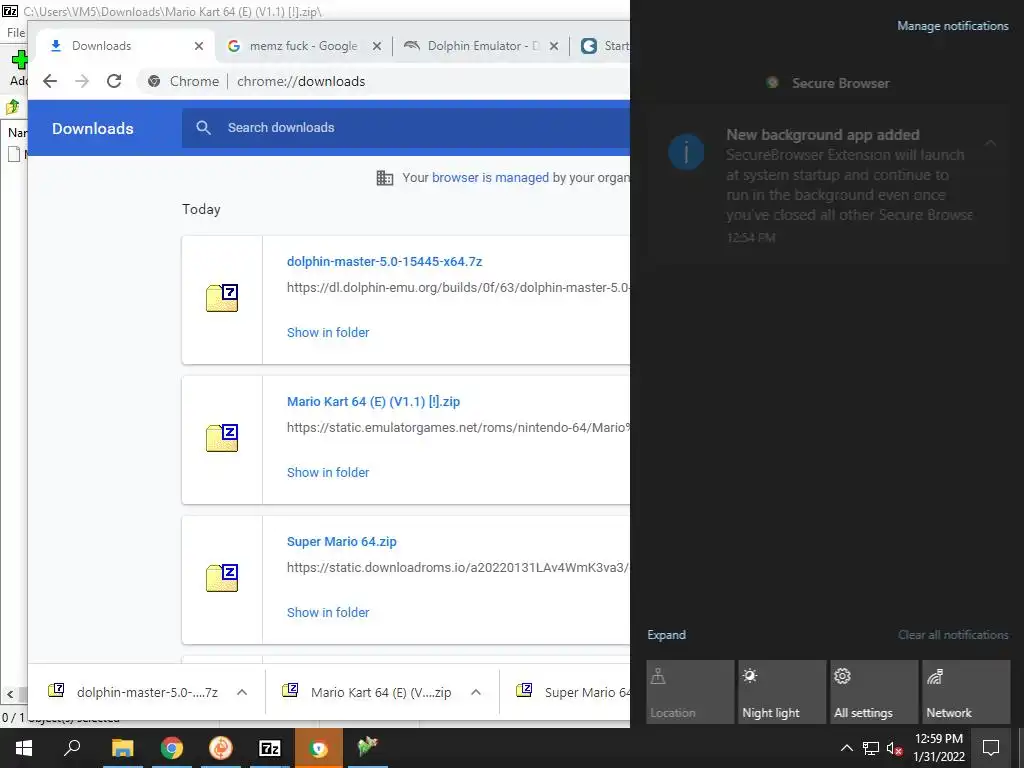This screenshot has width=1024, height=768.
Task: Click Manage notifications link
Action: coord(953,26)
